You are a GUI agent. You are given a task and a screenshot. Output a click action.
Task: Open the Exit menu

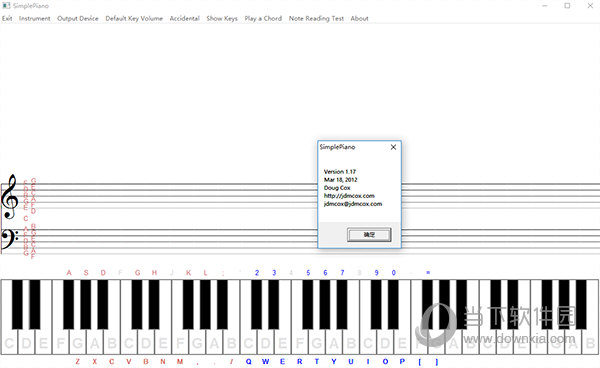coord(7,18)
